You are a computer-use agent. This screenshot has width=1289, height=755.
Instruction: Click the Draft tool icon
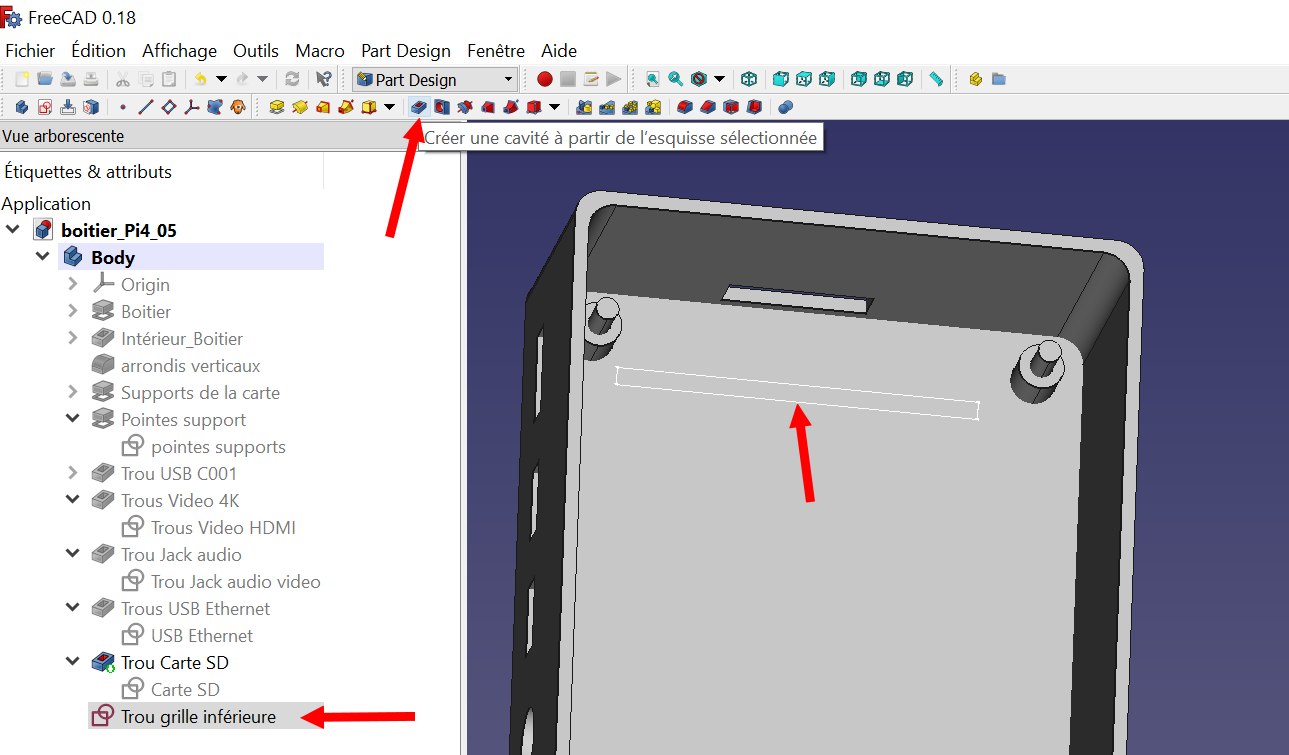[731, 107]
